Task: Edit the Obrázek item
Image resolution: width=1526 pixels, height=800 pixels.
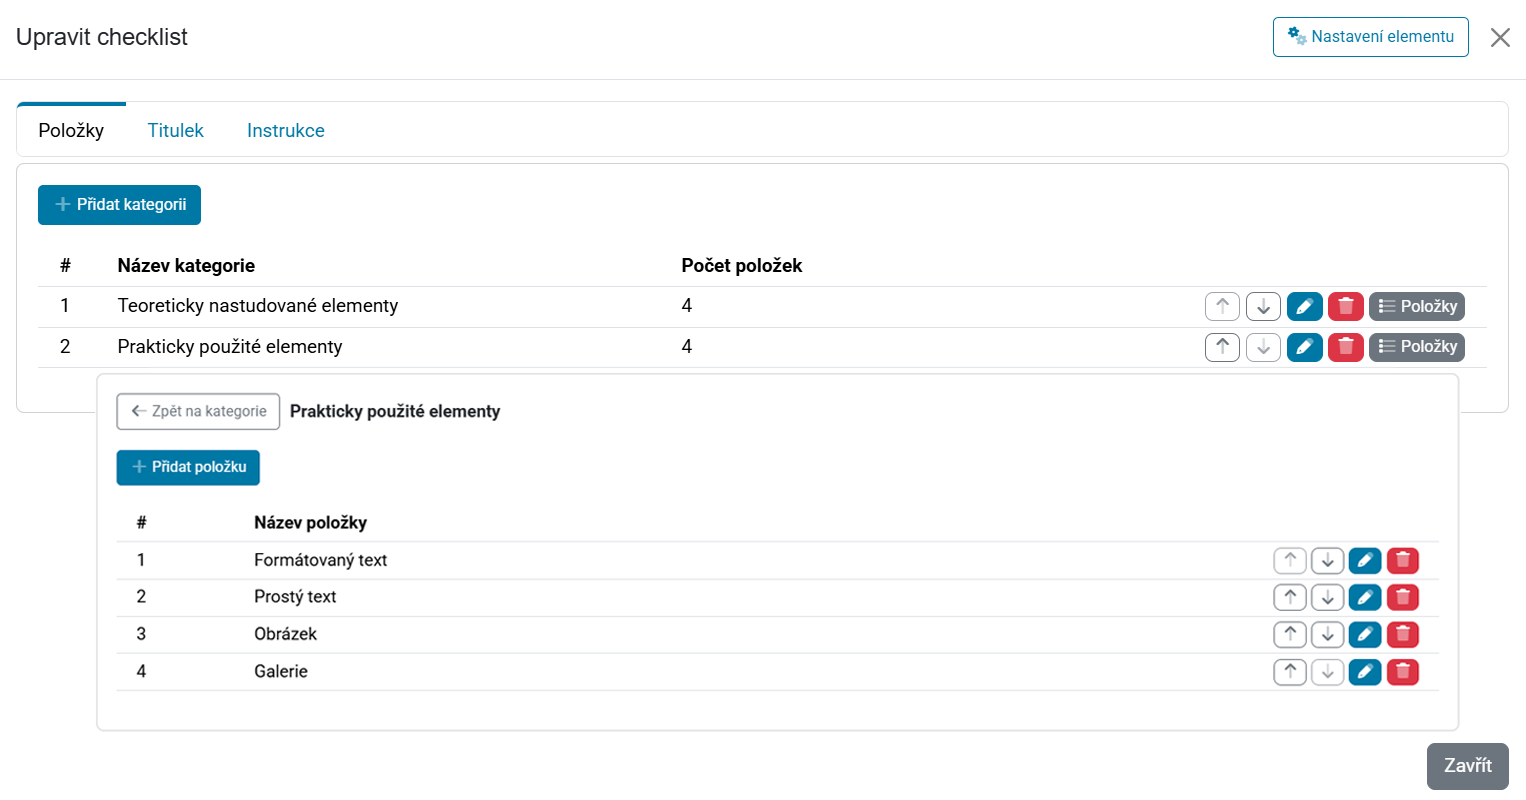Action: pyautogui.click(x=1365, y=635)
